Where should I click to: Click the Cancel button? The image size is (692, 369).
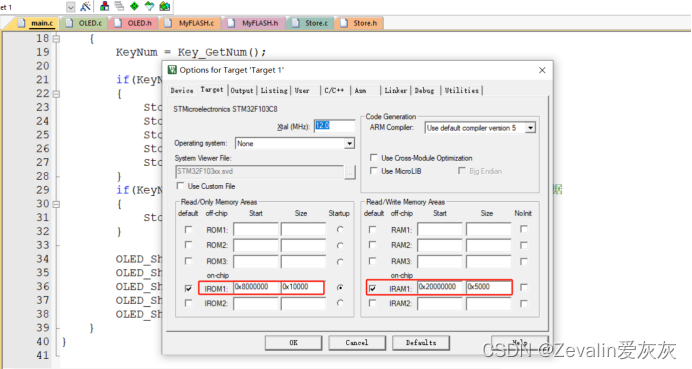click(357, 343)
